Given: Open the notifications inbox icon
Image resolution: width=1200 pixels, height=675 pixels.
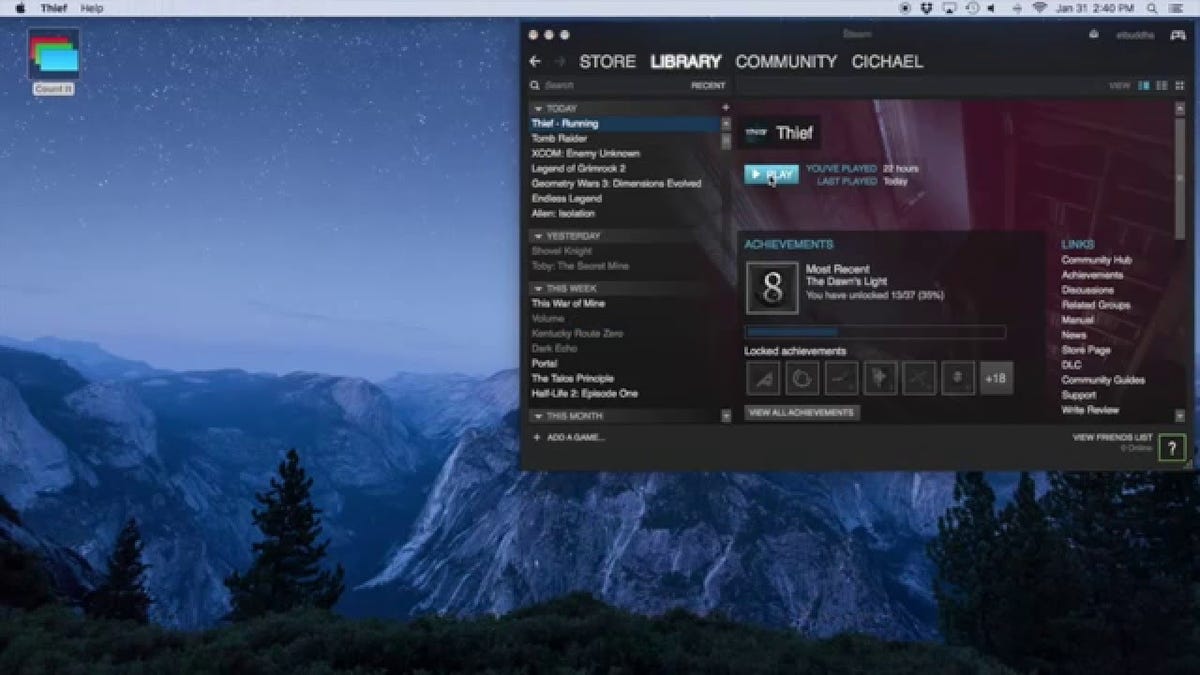Looking at the screenshot, I should (1094, 35).
